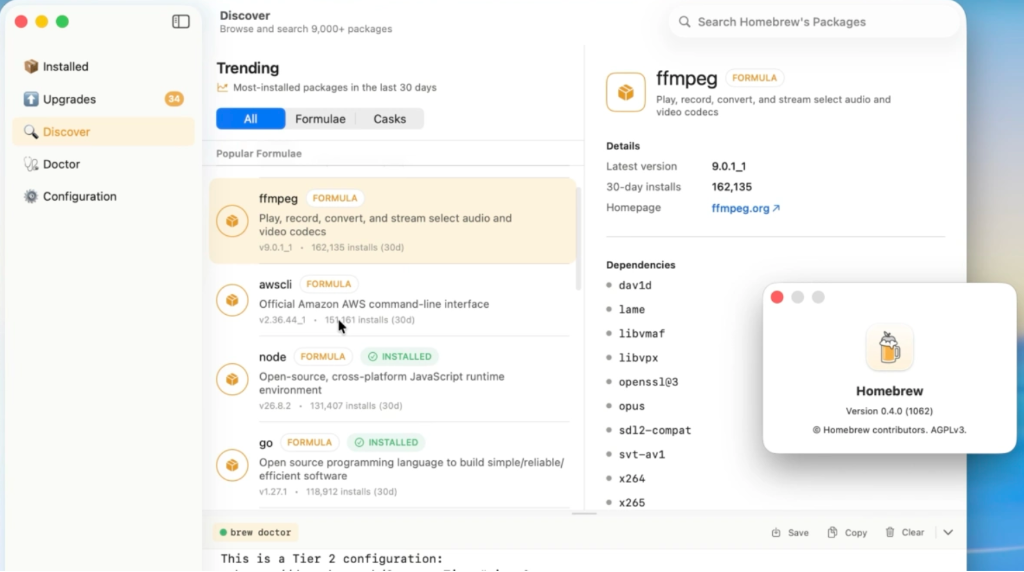
Task: Click the awscli package icon
Action: (x=232, y=300)
